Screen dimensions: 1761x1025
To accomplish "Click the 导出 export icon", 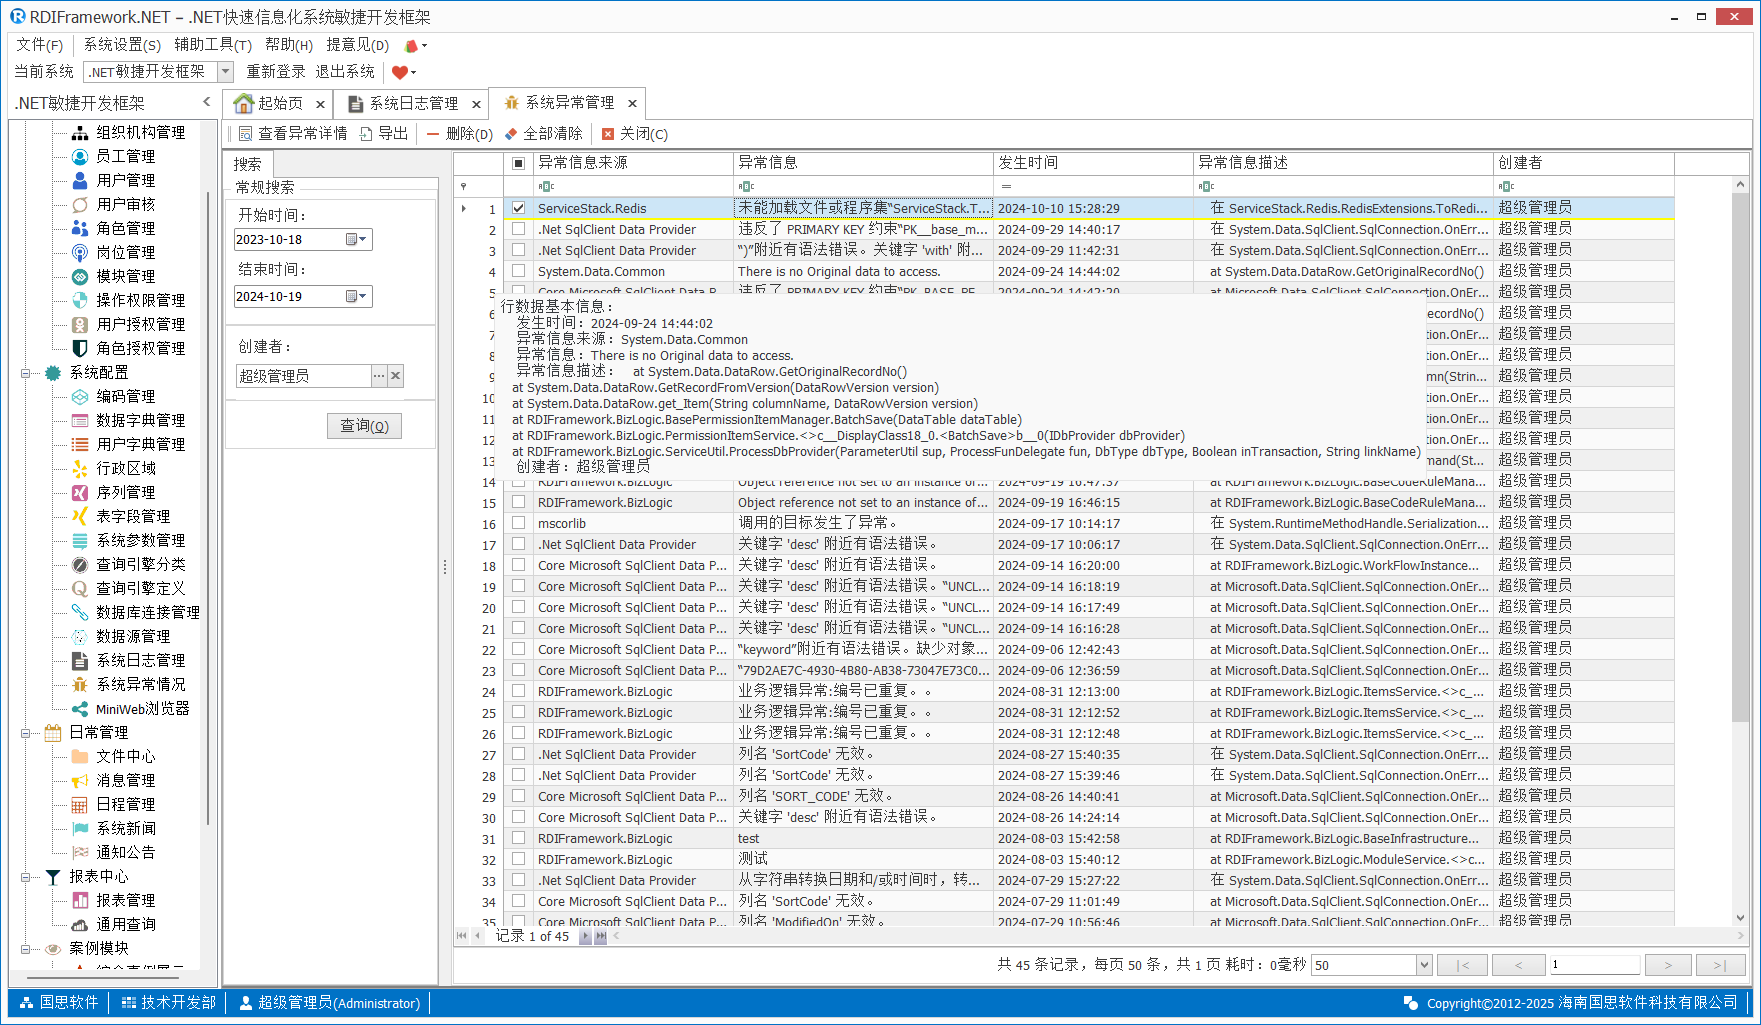I will [x=366, y=134].
